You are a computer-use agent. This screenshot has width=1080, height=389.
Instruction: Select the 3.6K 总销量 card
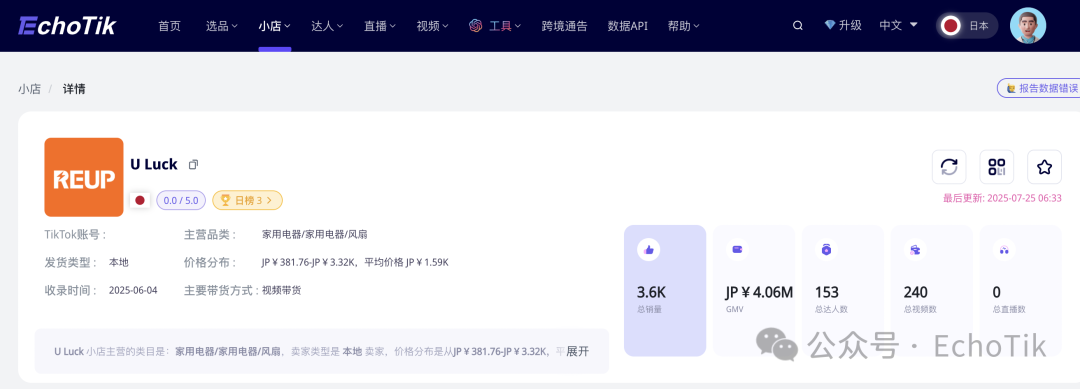coord(665,291)
